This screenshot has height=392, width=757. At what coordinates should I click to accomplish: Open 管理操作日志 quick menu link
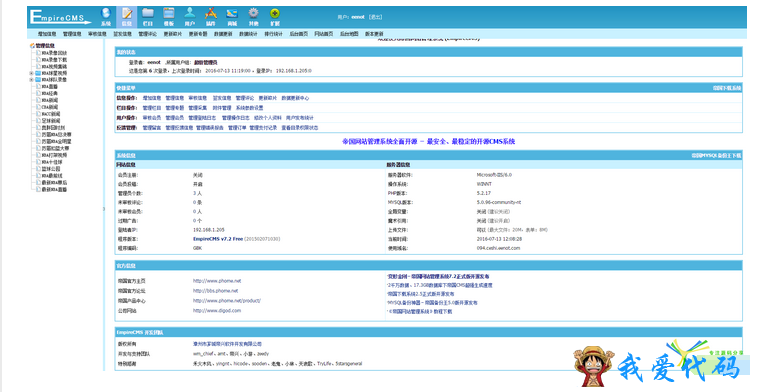pyautogui.click(x=236, y=118)
